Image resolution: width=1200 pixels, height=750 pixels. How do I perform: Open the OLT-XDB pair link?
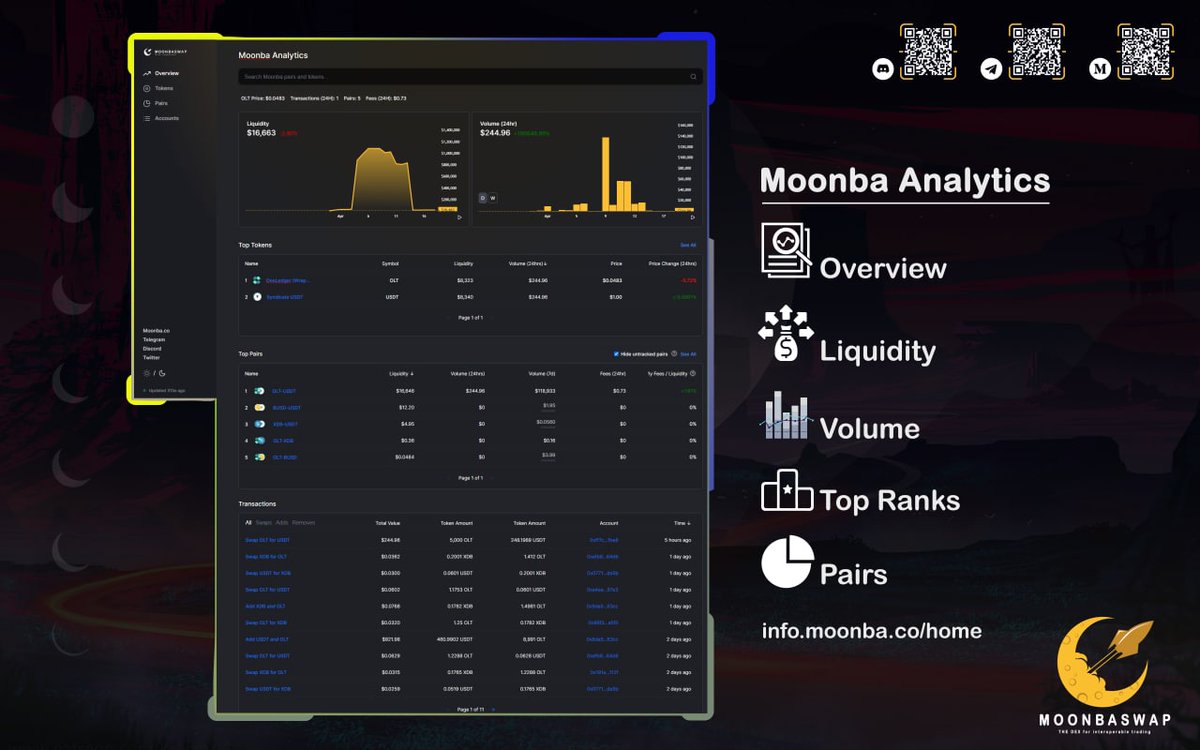pyautogui.click(x=282, y=441)
